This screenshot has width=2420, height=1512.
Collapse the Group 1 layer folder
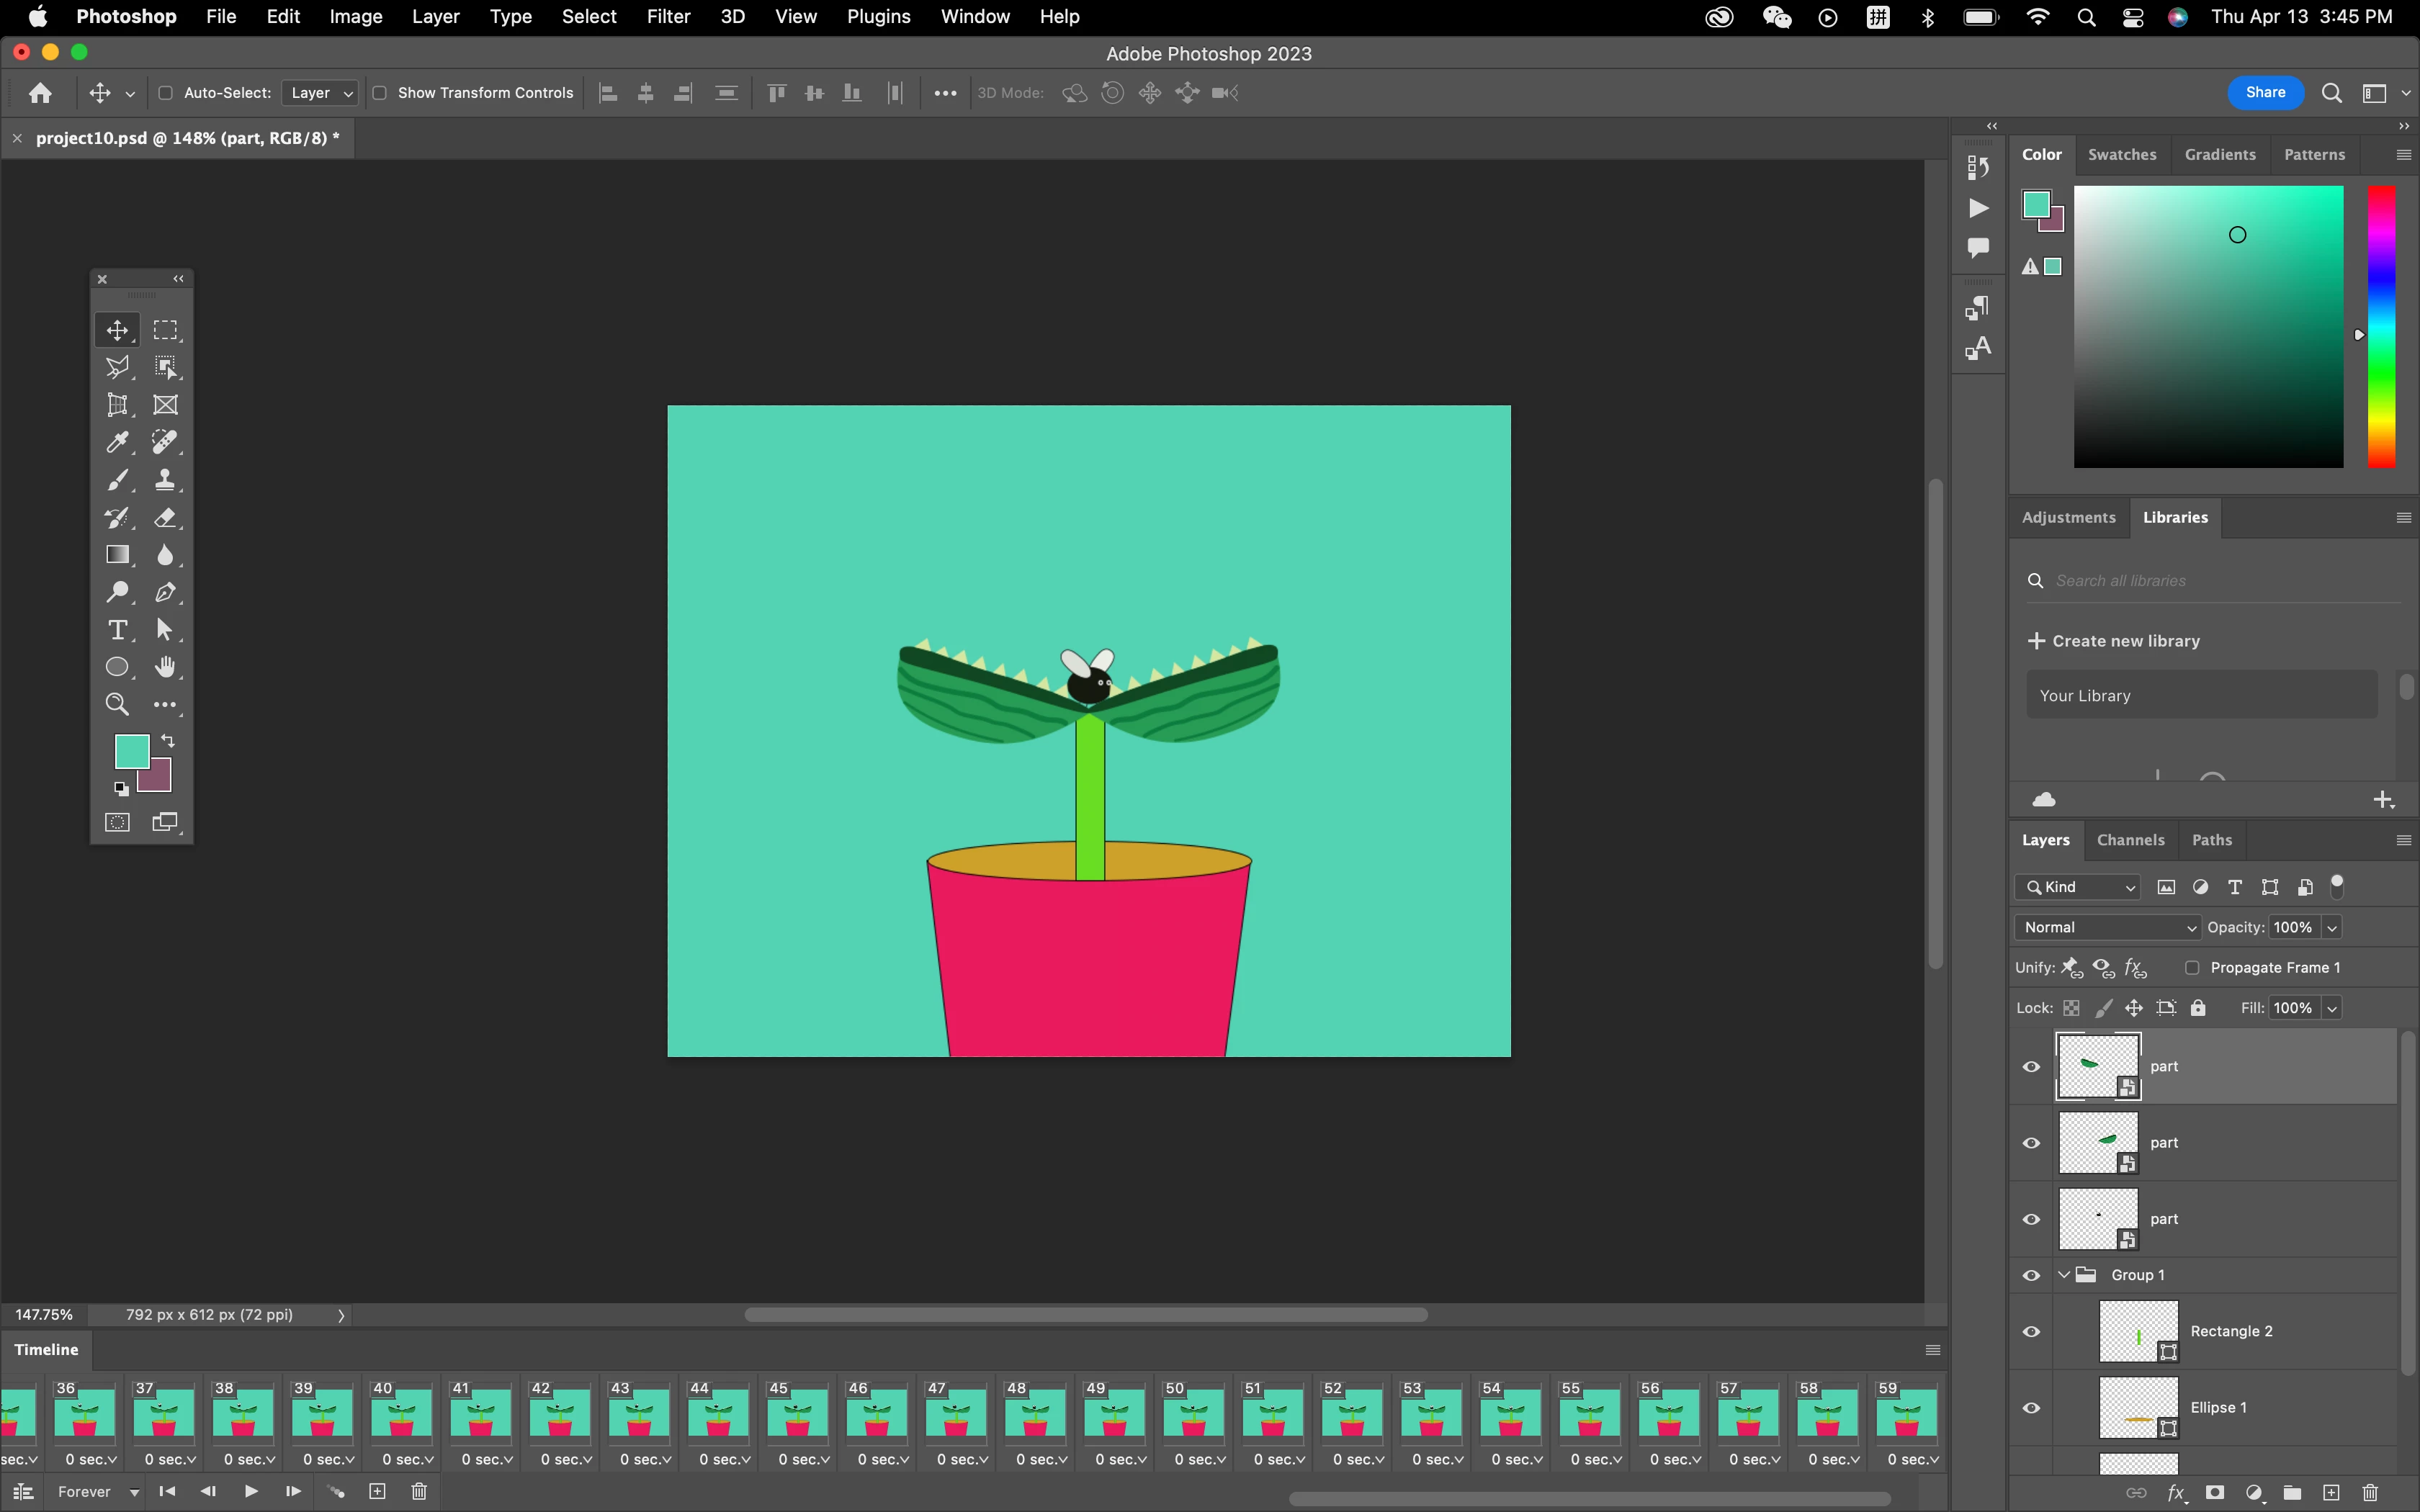[2064, 1275]
